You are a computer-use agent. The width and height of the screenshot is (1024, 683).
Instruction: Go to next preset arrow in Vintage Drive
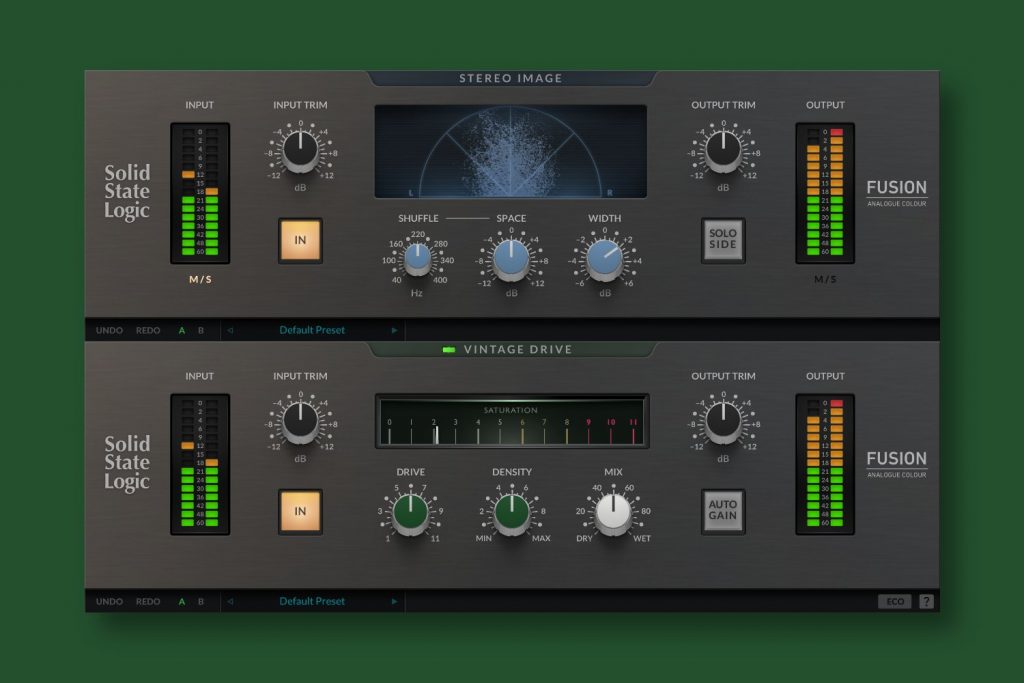click(394, 601)
